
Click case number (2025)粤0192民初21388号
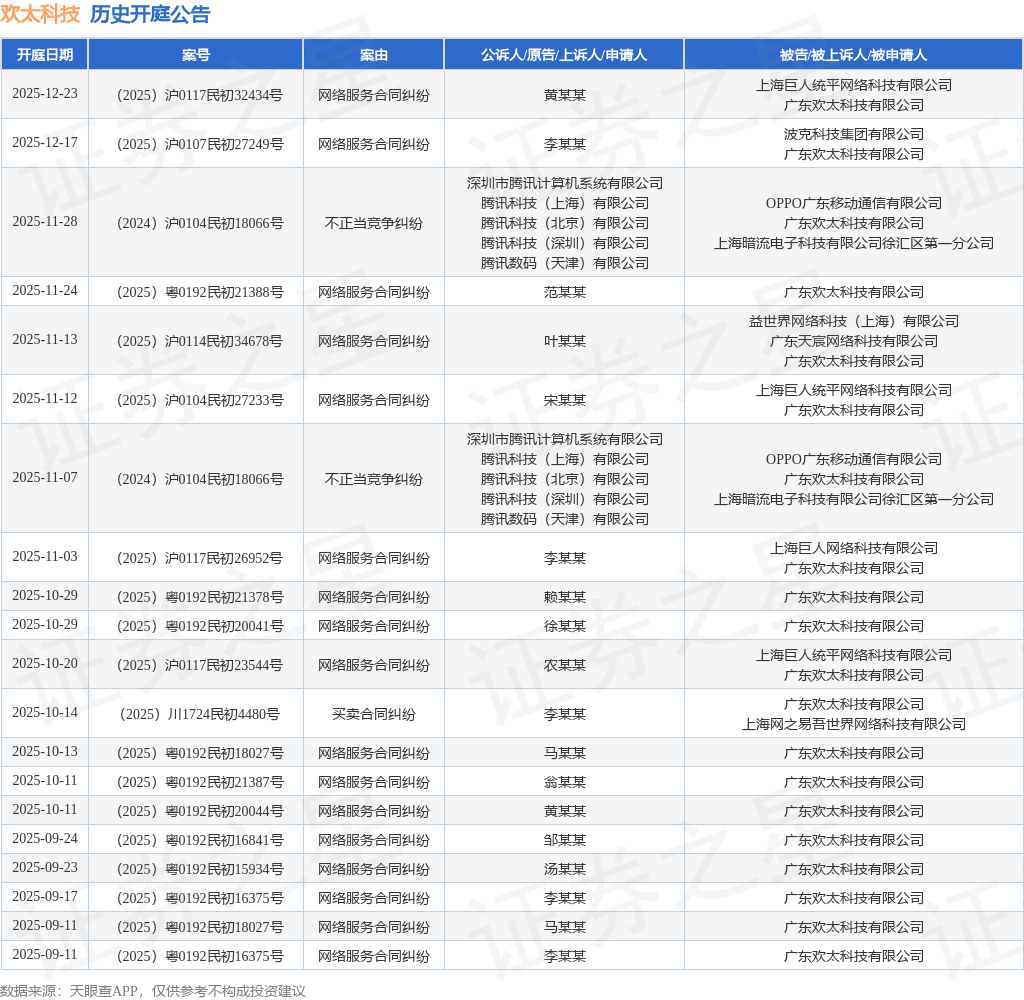(200, 292)
